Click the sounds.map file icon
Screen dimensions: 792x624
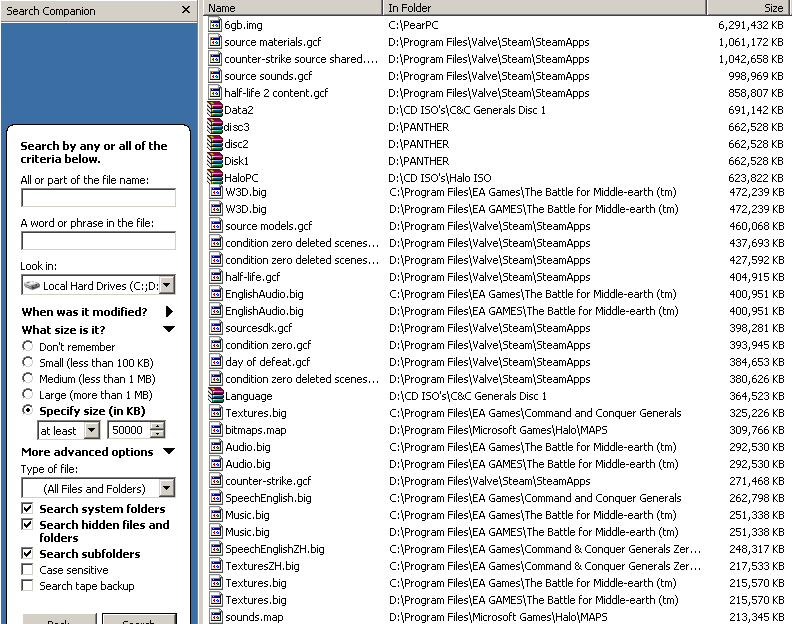coord(216,616)
